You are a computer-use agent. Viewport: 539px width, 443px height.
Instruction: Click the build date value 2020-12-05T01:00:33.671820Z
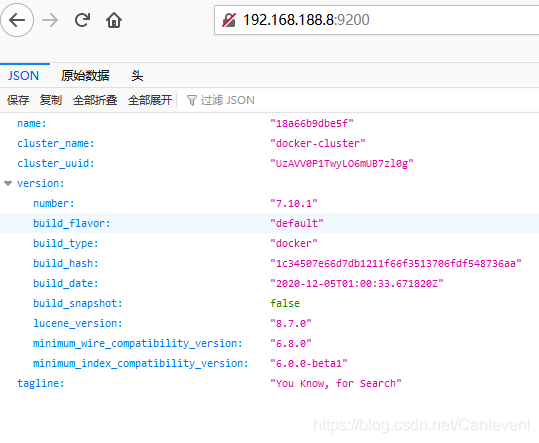point(357,283)
